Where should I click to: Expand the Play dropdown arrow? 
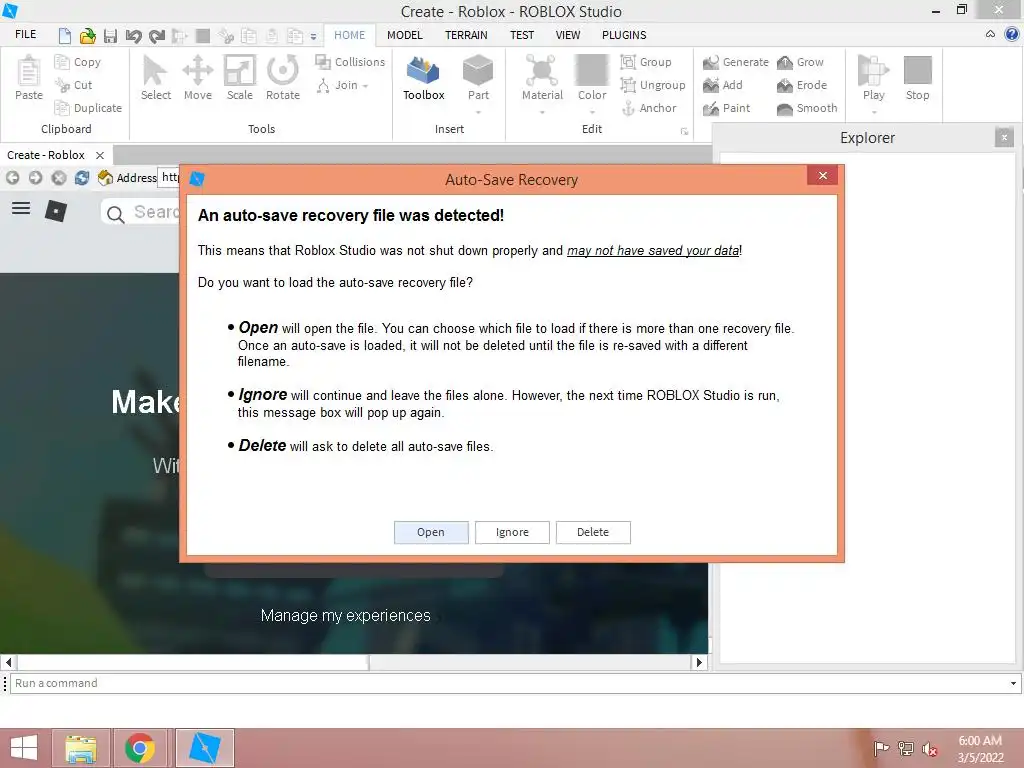(874, 112)
